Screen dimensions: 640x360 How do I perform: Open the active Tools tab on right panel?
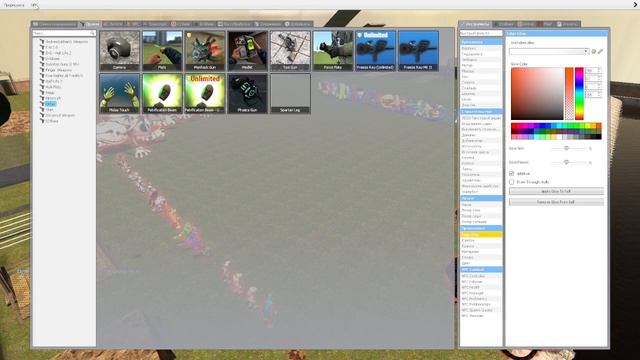[476, 24]
